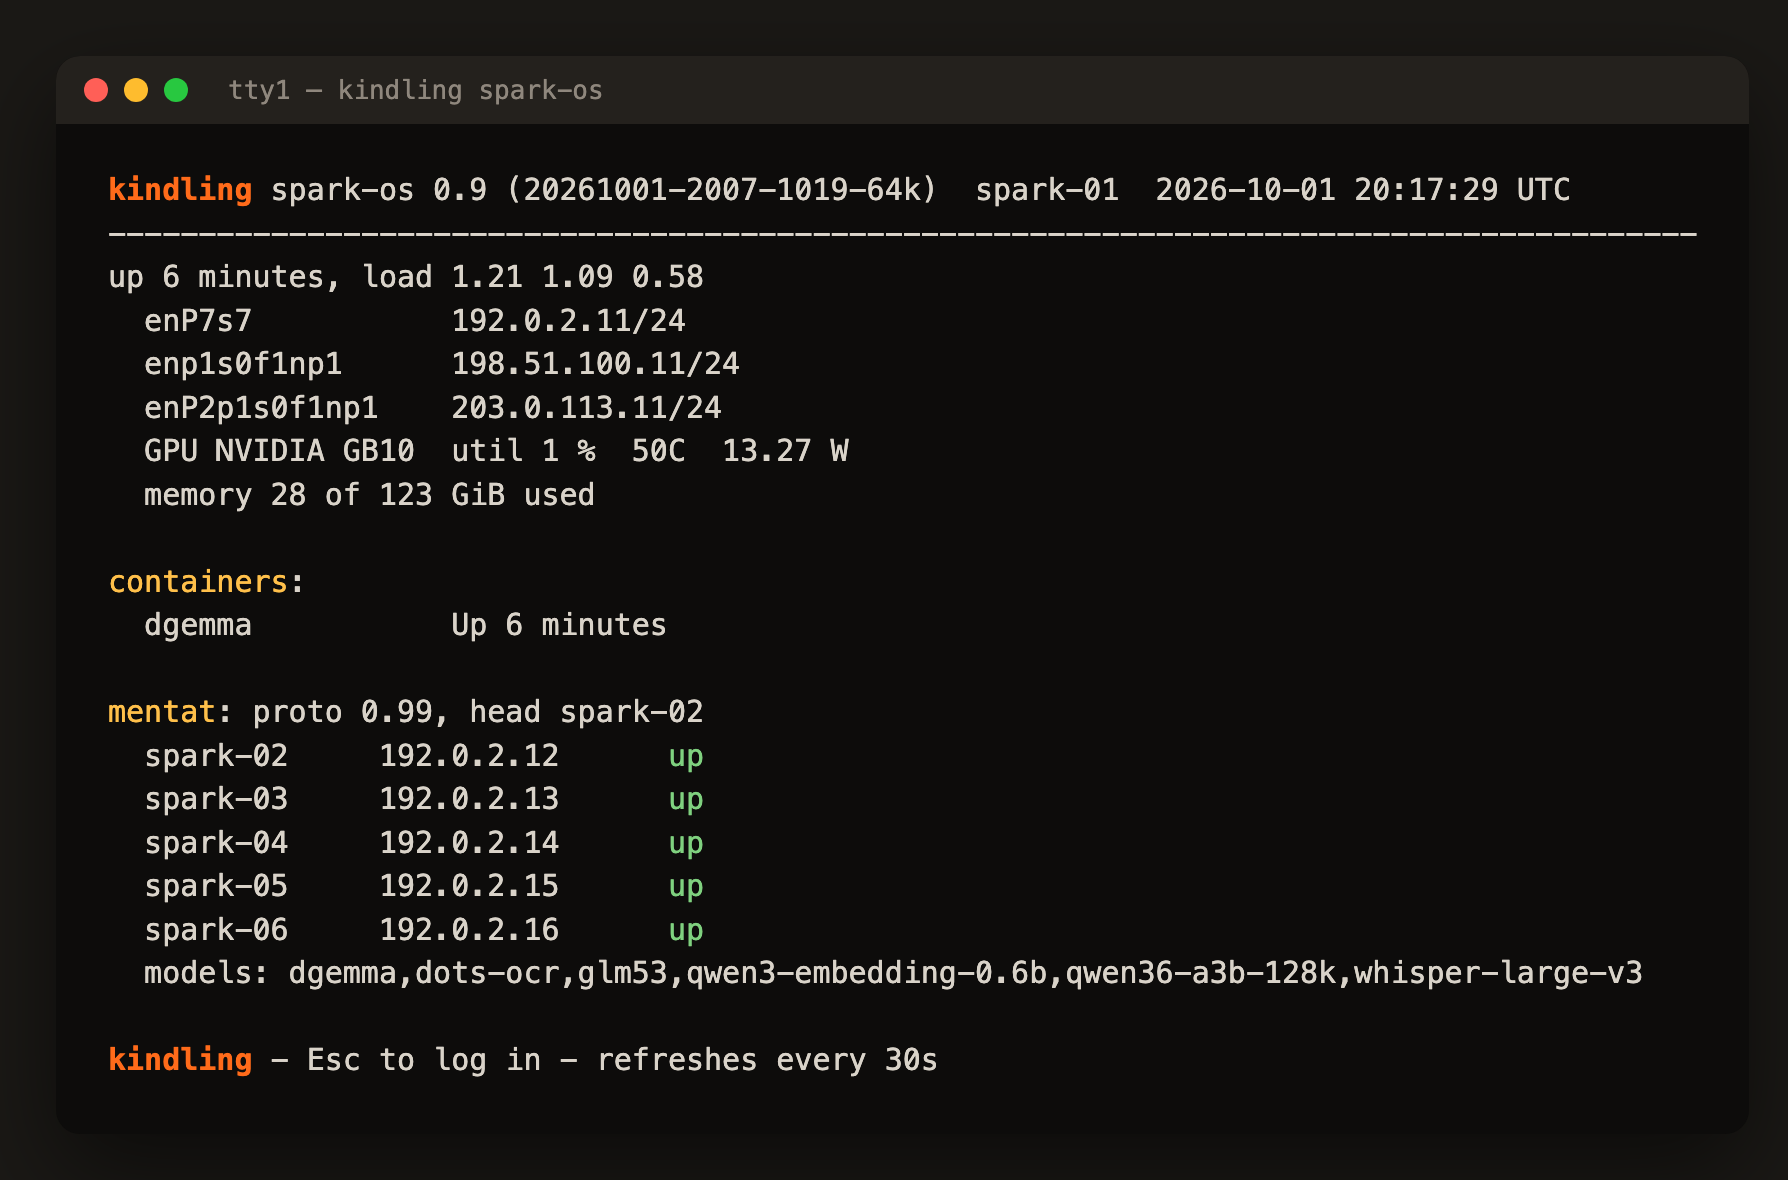This screenshot has width=1788, height=1180.
Task: Click container name 'dgemma' under containers
Action: pyautogui.click(x=198, y=626)
